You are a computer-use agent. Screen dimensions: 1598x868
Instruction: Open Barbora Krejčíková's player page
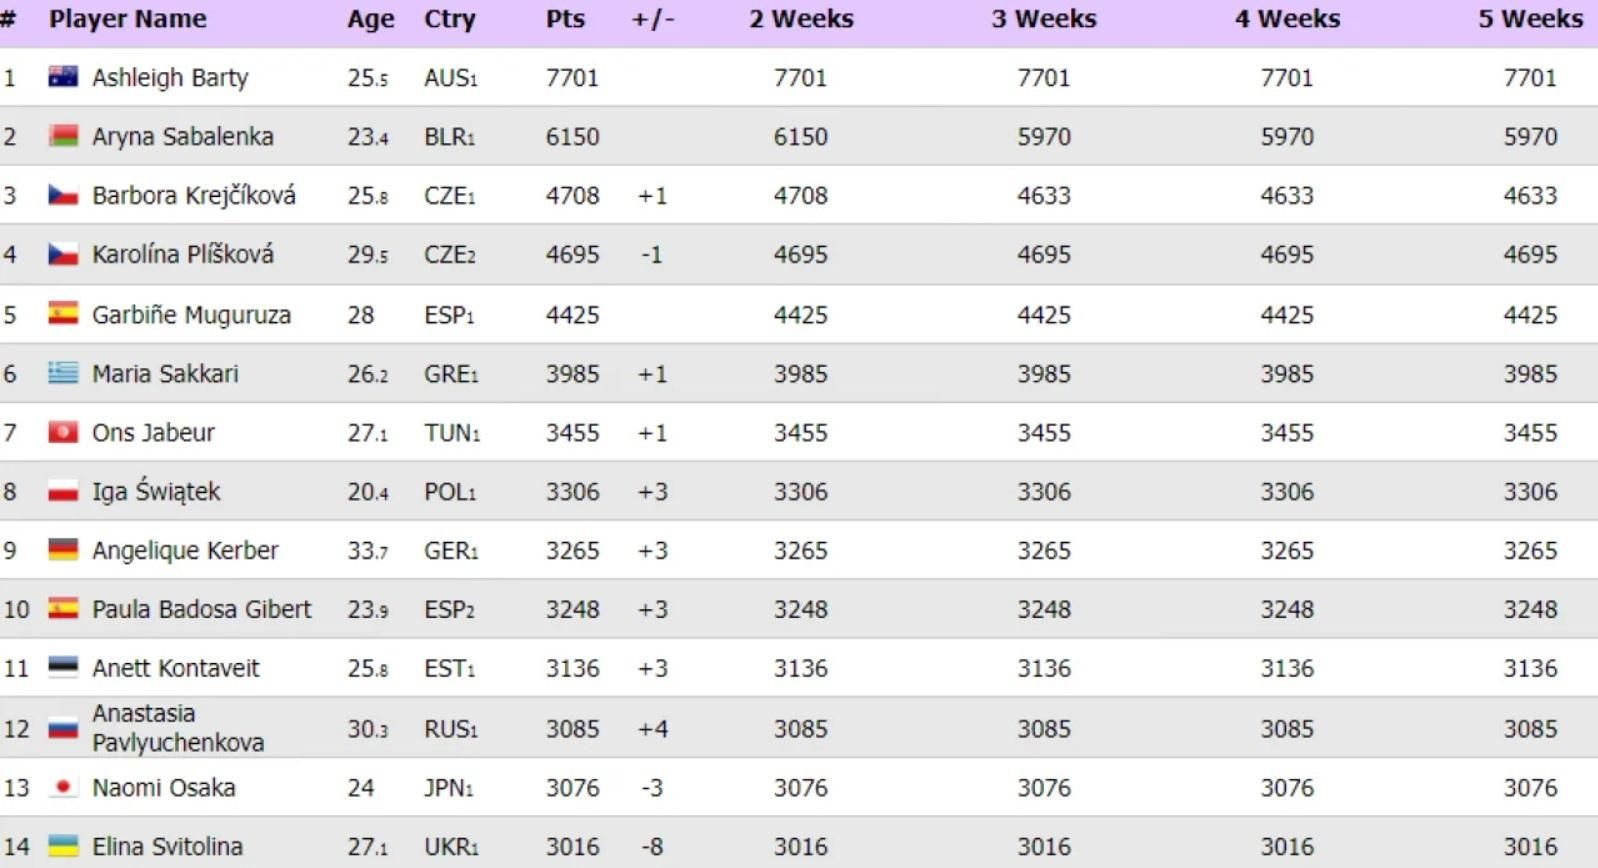tap(194, 195)
